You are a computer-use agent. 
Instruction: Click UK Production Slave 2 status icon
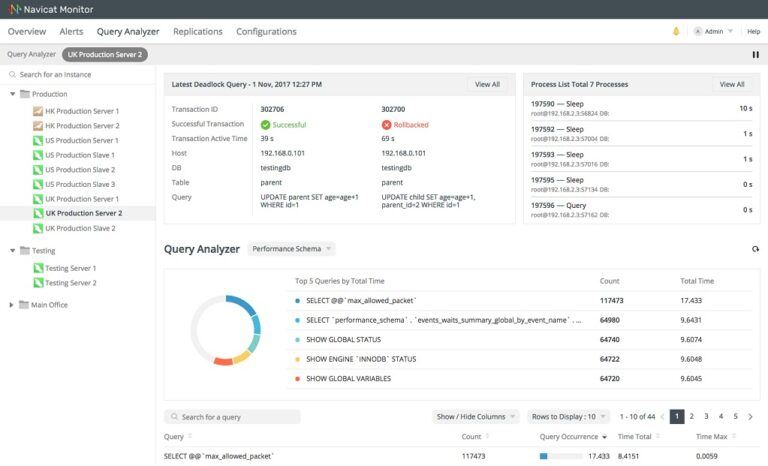[x=38, y=228]
